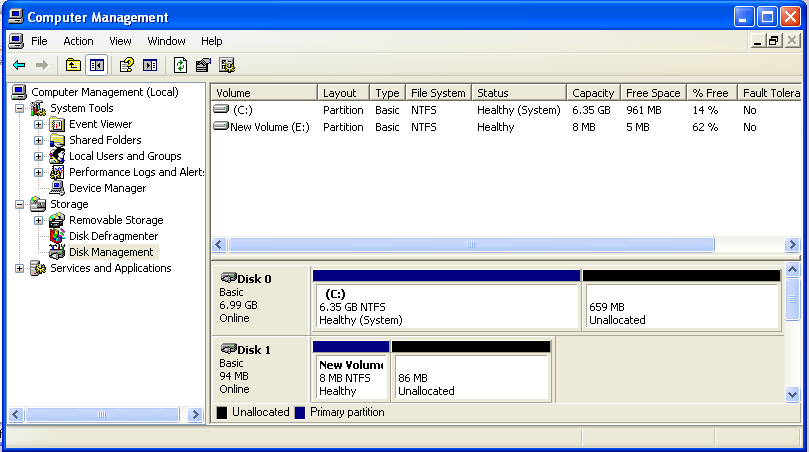809x452 pixels.
Task: Click the menu bar console icon
Action: [17, 41]
